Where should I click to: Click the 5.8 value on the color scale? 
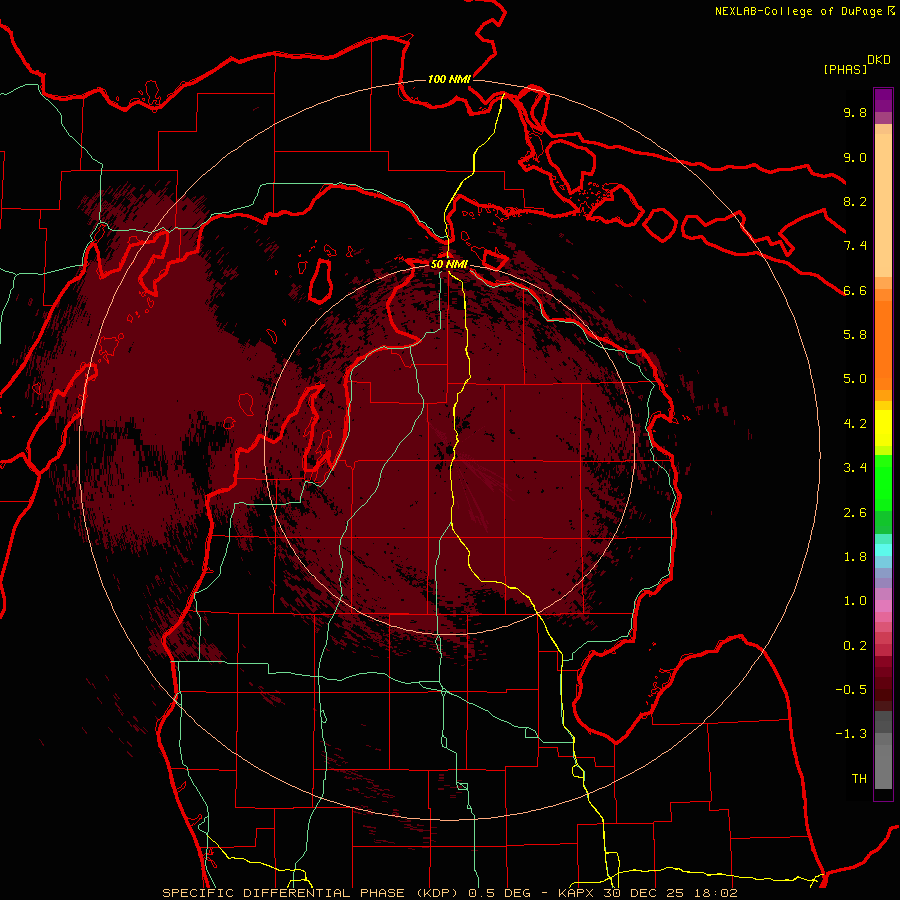coord(855,335)
